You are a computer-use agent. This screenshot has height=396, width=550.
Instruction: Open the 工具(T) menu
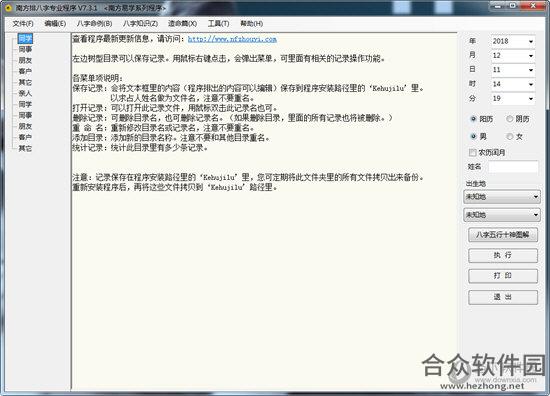[219, 24]
